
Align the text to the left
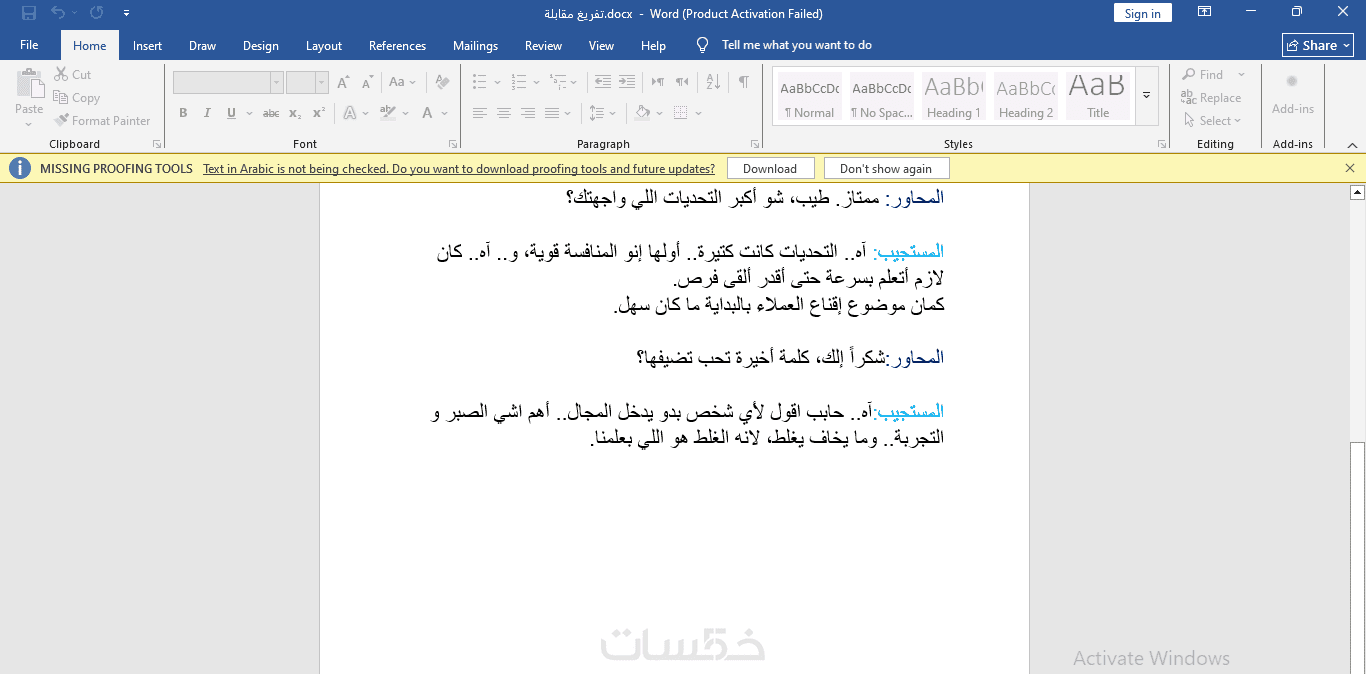480,113
